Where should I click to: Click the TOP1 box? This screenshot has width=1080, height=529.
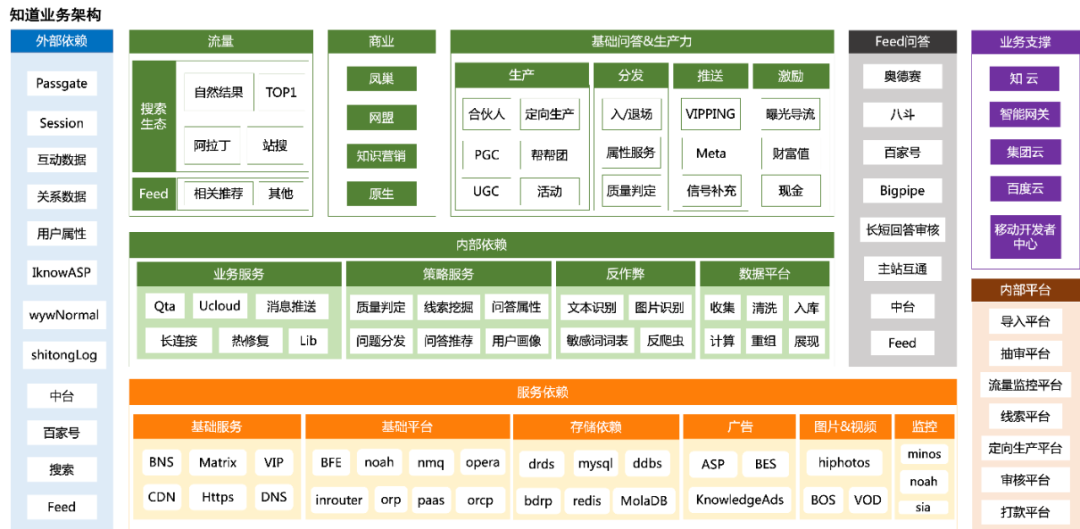coord(281,92)
